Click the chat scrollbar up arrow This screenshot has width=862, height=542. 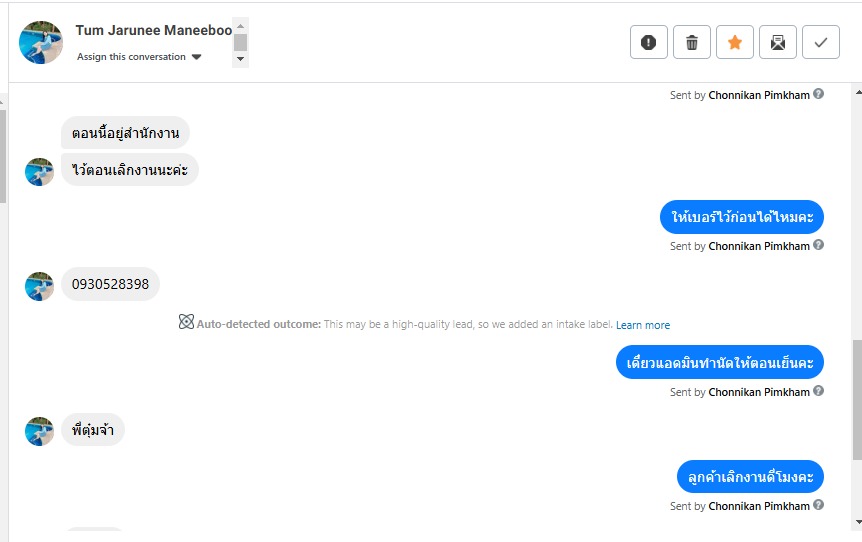point(857,92)
